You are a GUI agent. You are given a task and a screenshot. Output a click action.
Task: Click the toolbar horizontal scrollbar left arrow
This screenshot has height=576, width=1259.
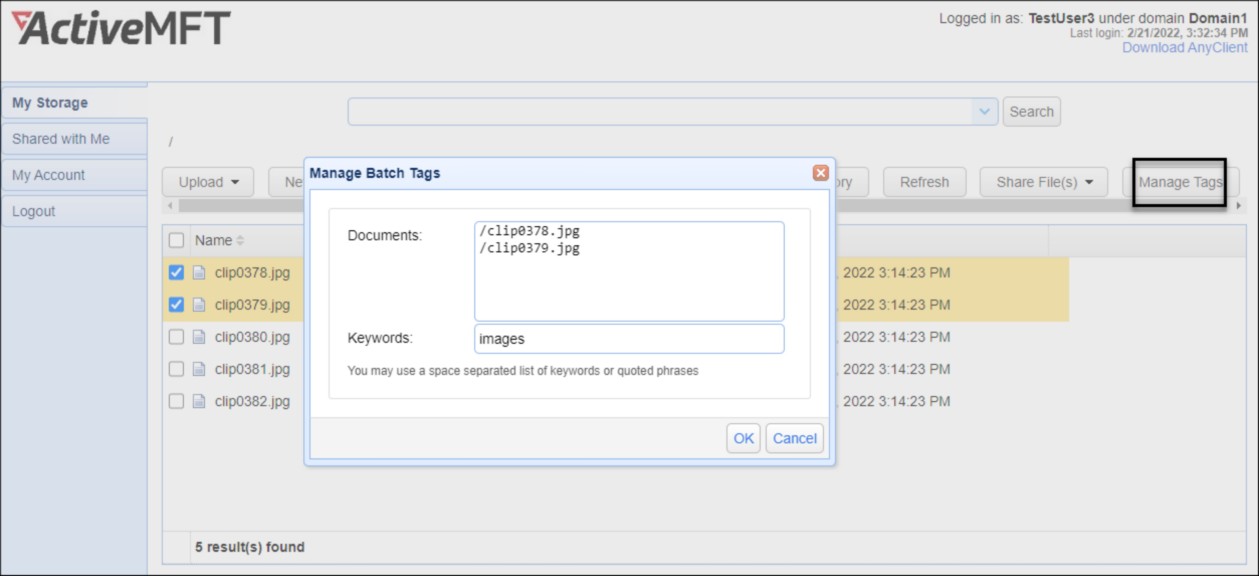pos(170,205)
